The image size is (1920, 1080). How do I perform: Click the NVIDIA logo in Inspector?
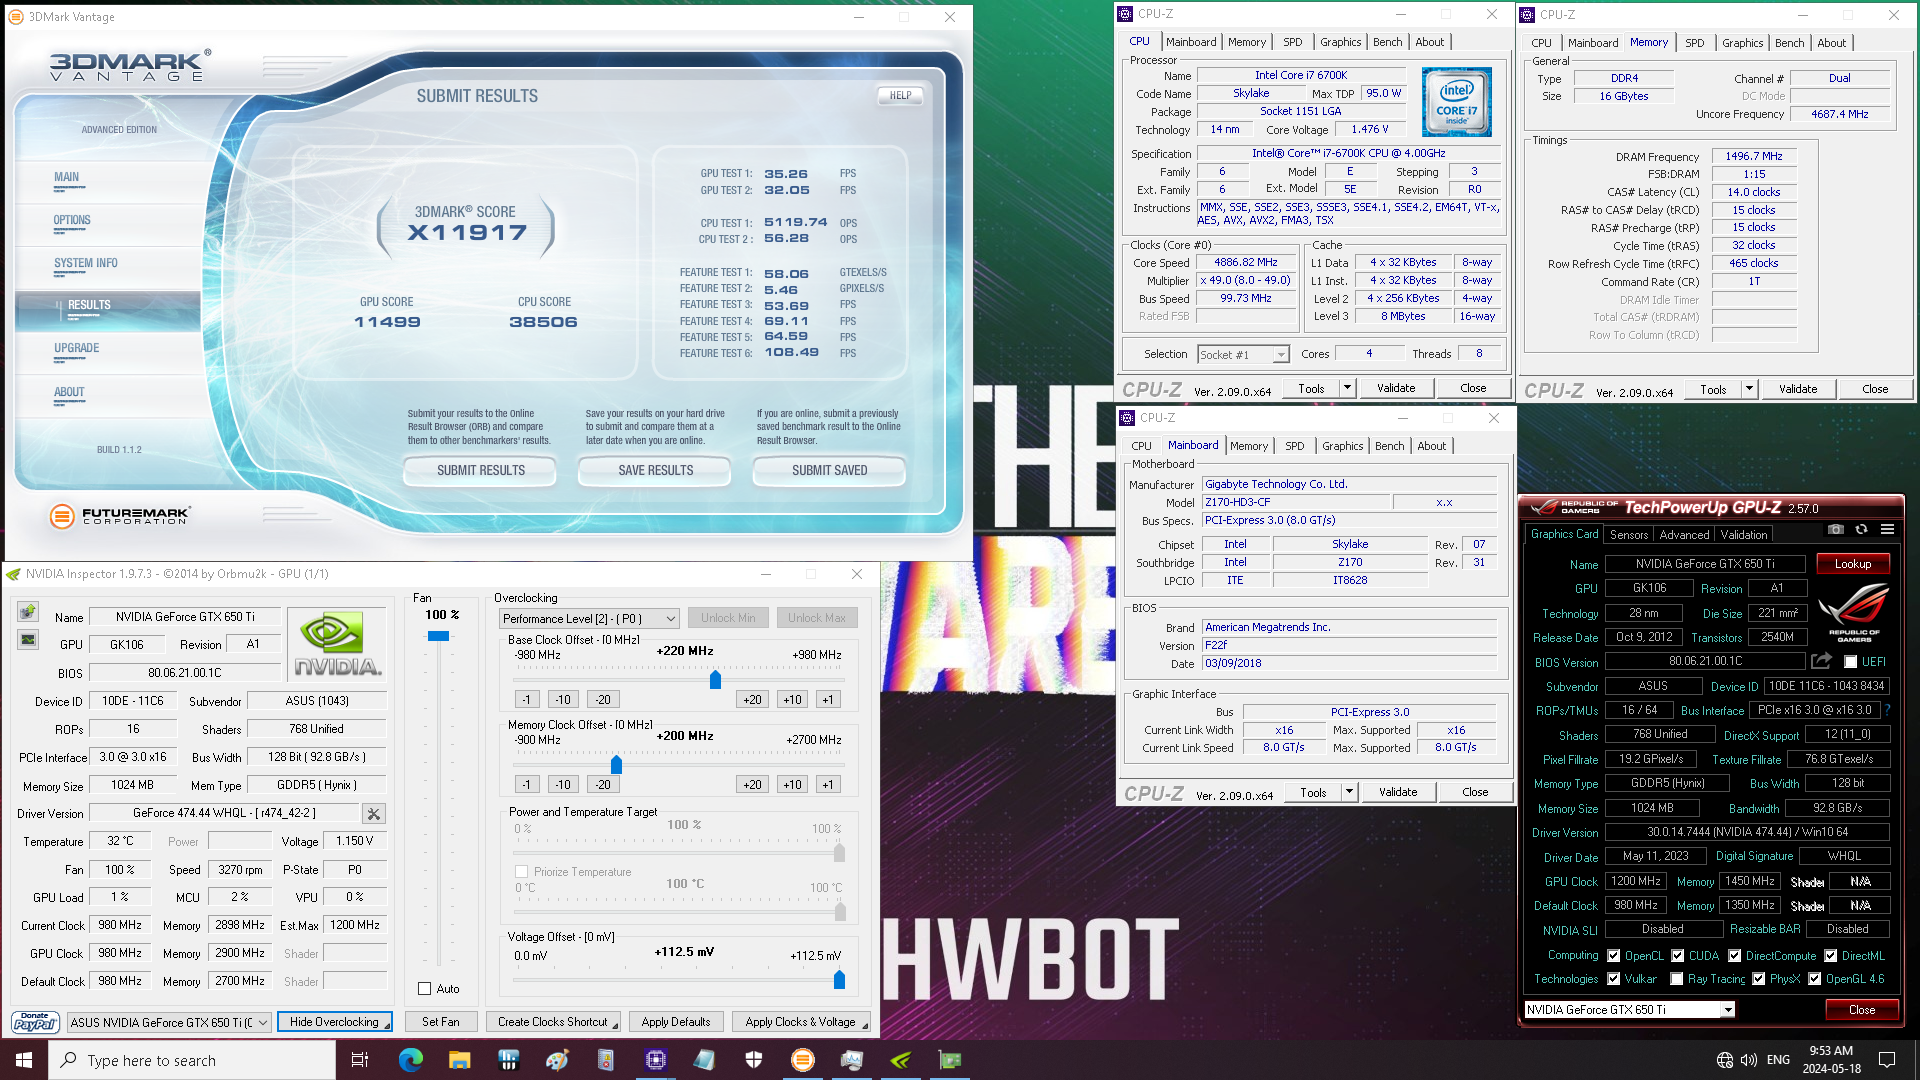coord(337,645)
